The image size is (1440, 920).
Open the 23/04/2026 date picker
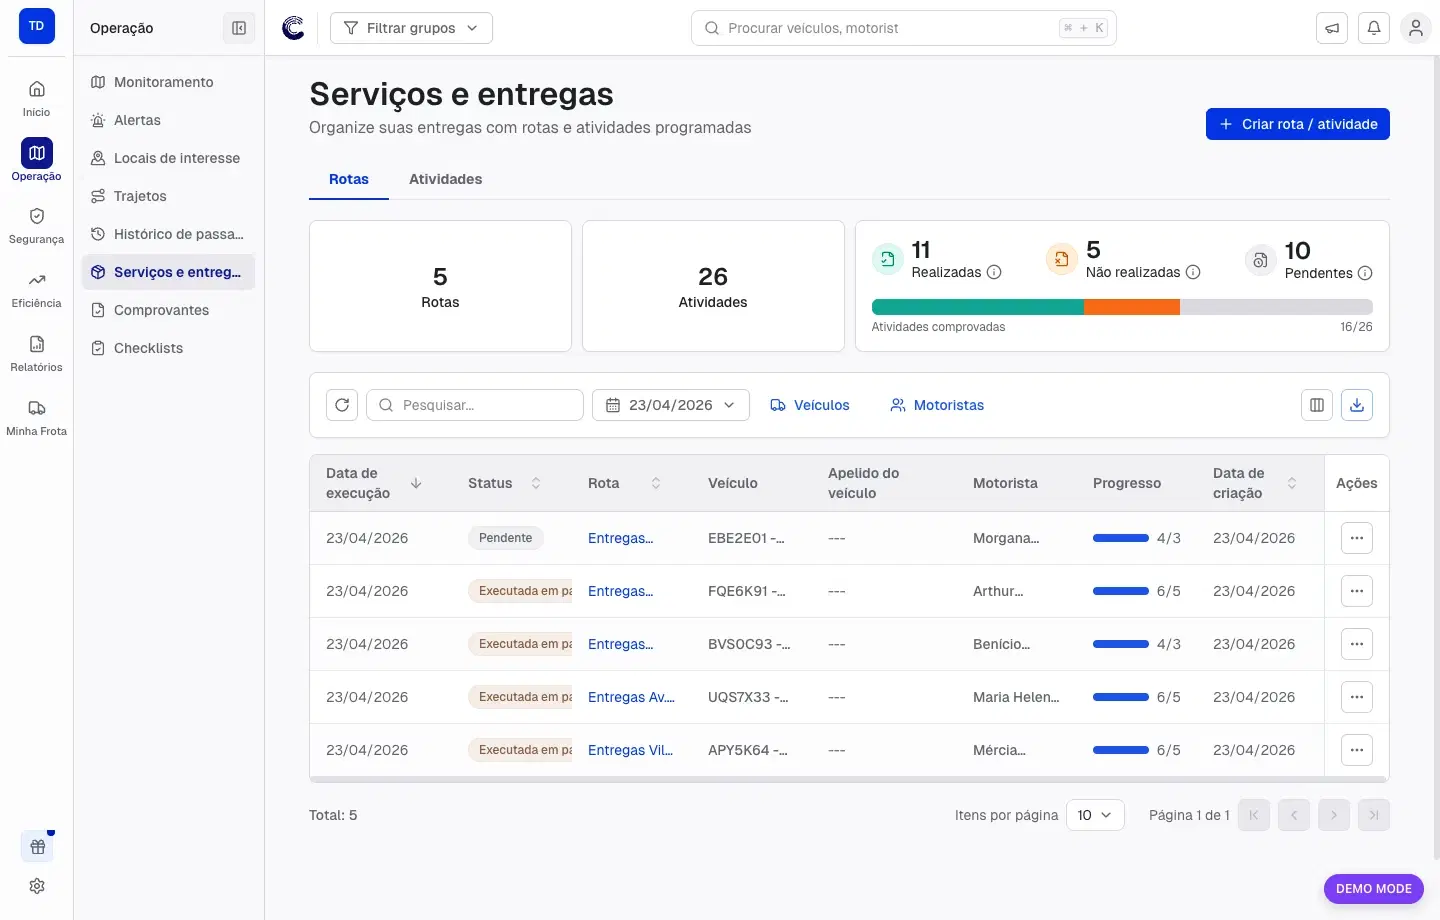[671, 405]
